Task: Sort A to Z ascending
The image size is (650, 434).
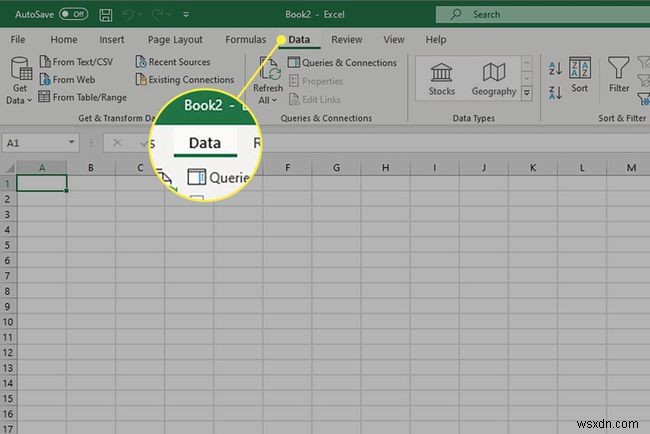Action: pos(555,68)
